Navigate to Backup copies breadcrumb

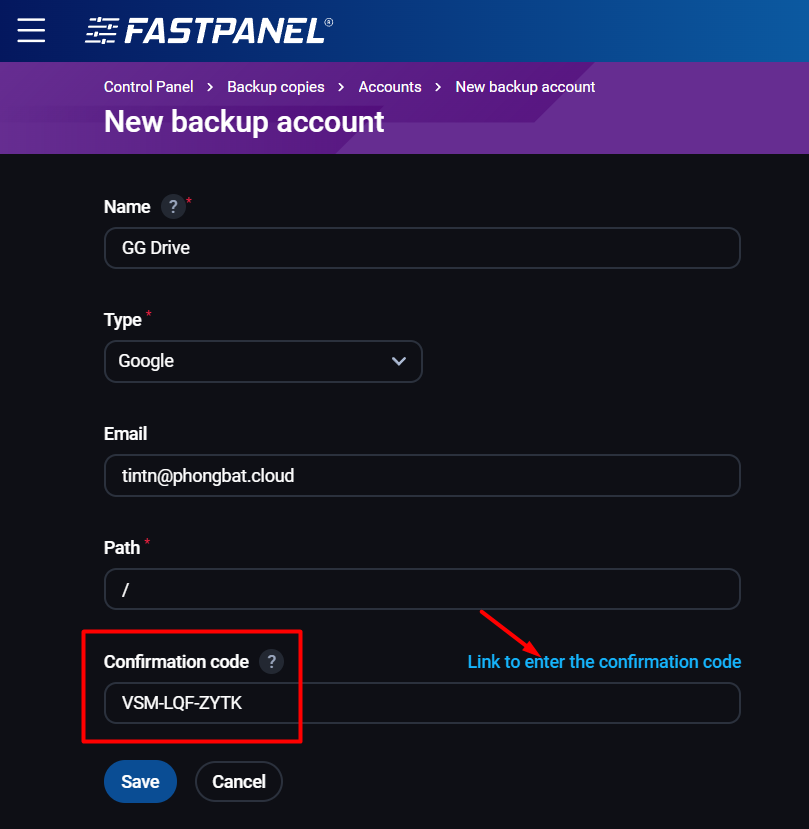tap(276, 87)
